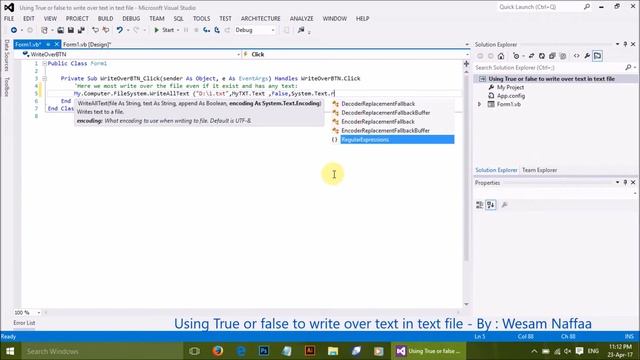The height and width of the screenshot is (360, 640).
Task: Click the Save All toolbar icon
Action: tap(81, 30)
